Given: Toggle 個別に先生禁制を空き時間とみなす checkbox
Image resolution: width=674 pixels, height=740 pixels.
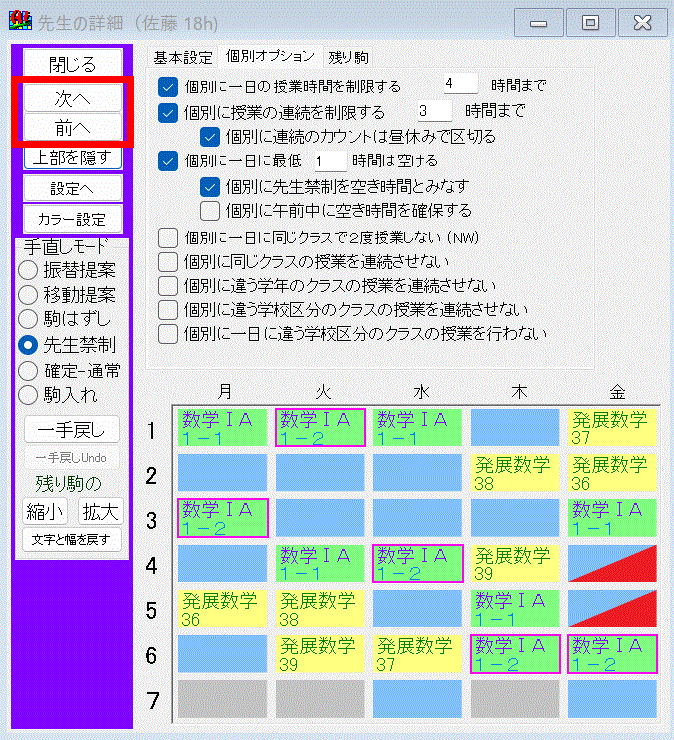Looking at the screenshot, I should click(x=210, y=187).
